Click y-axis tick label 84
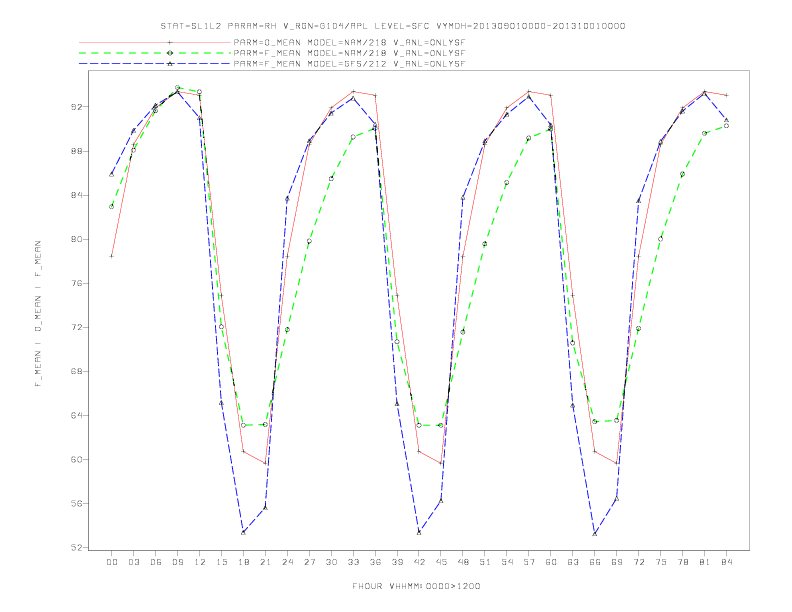 77,195
